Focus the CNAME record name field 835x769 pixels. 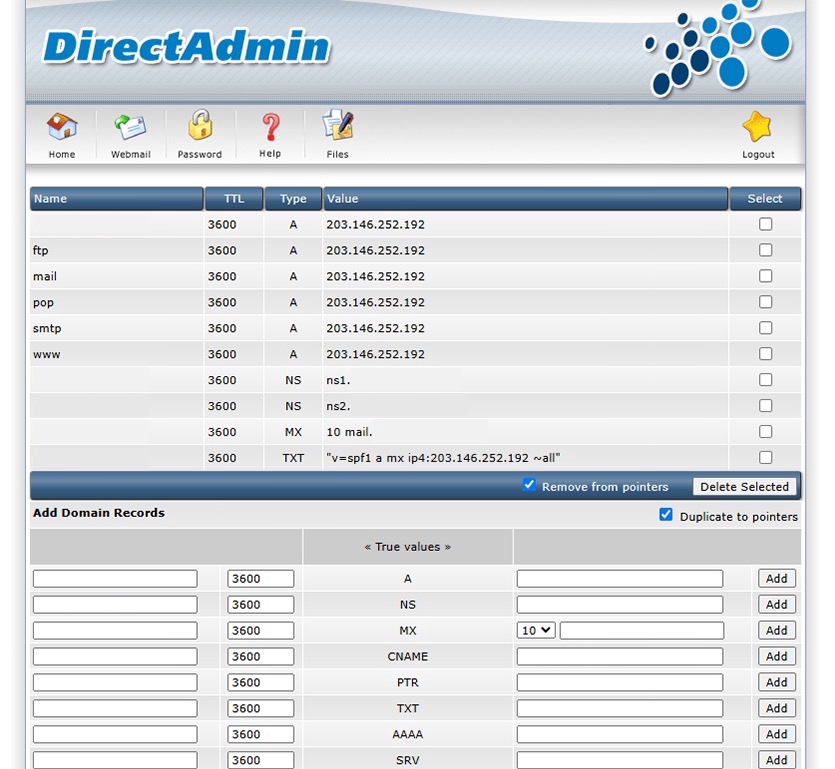pyautogui.click(x=115, y=657)
